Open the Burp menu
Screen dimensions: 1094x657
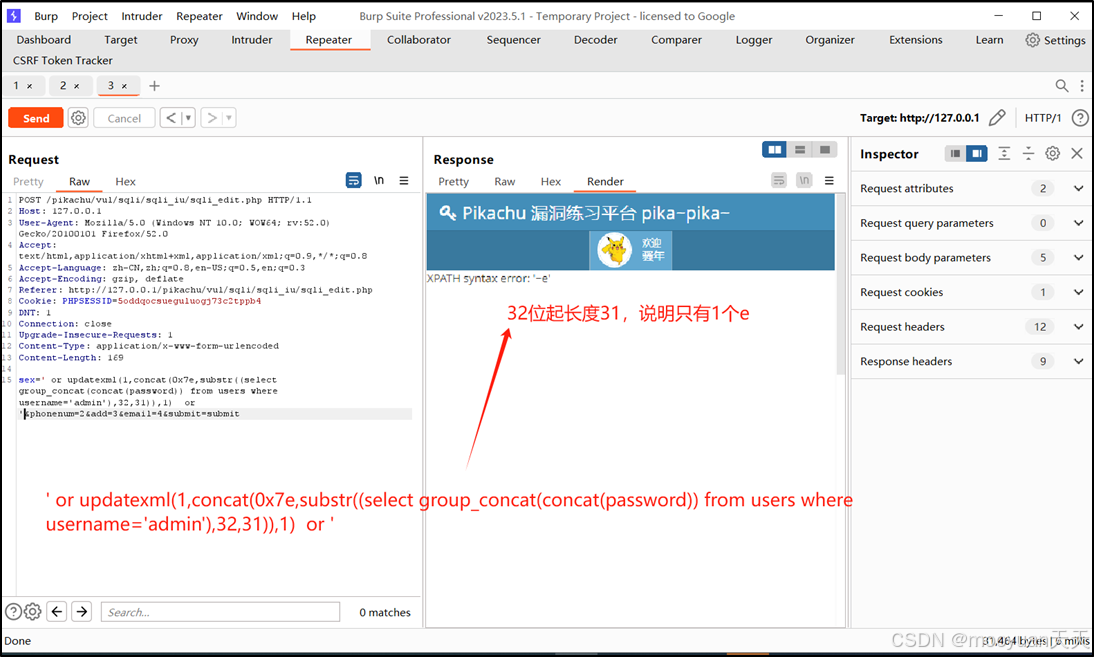[x=46, y=16]
